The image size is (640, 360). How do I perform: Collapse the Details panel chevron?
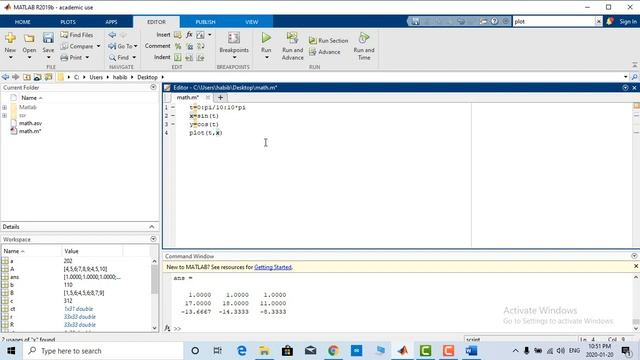pyautogui.click(x=152, y=227)
